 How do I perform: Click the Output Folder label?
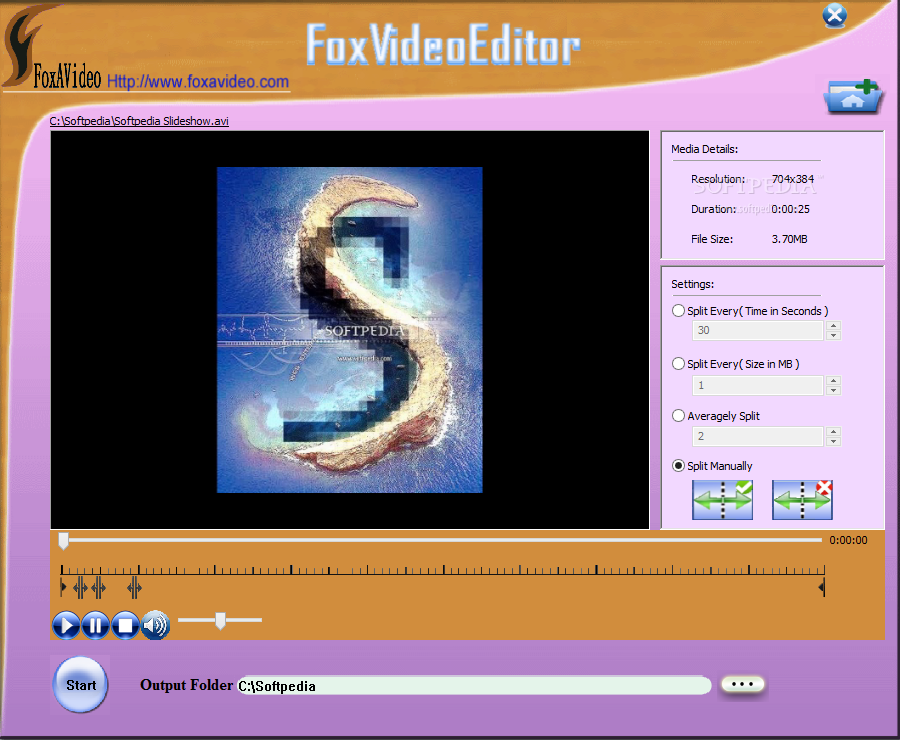pyautogui.click(x=186, y=685)
